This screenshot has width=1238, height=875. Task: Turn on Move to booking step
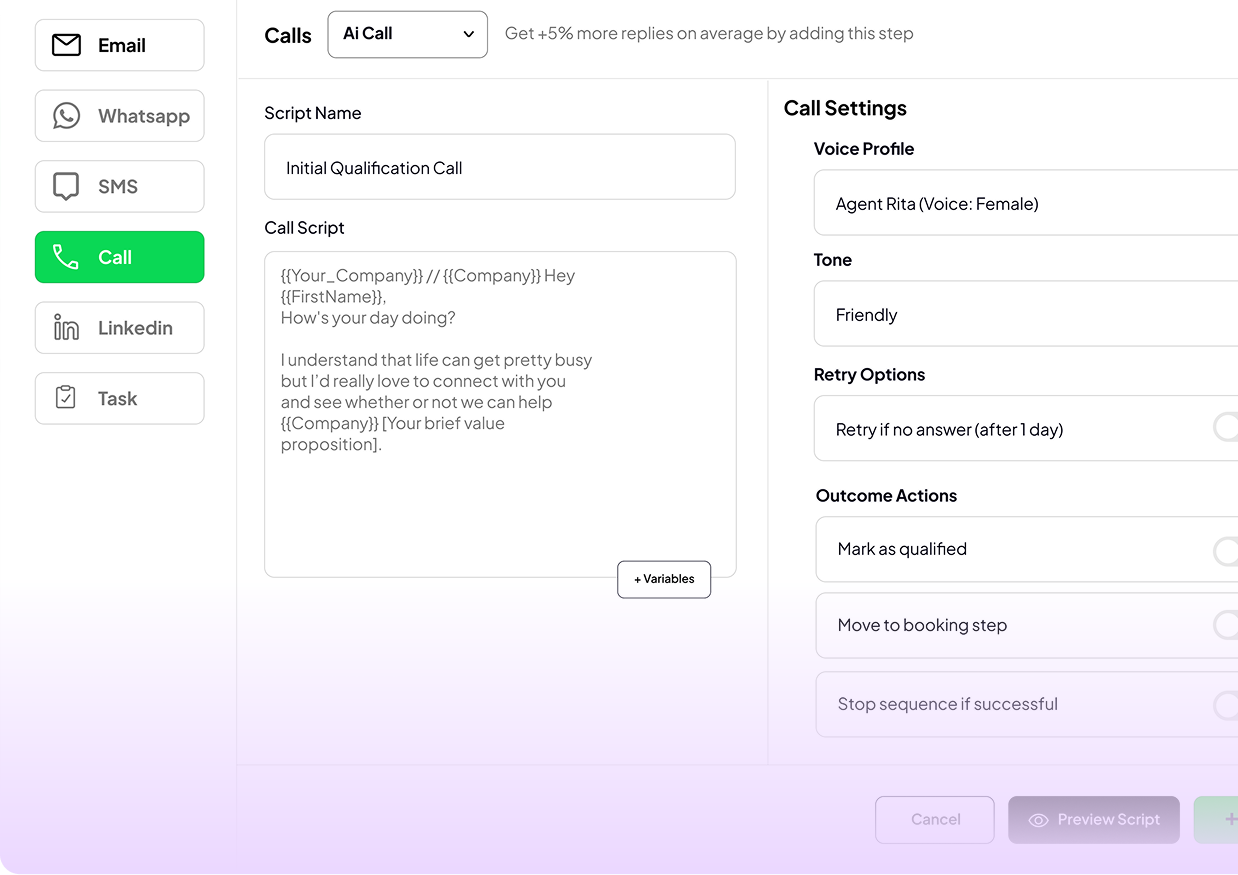pos(1226,626)
